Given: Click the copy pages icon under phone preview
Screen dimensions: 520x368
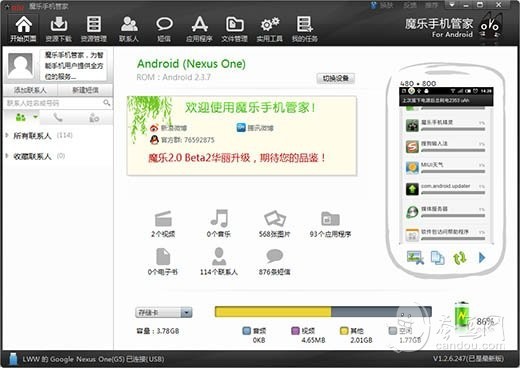Looking at the screenshot, I should tap(437, 257).
